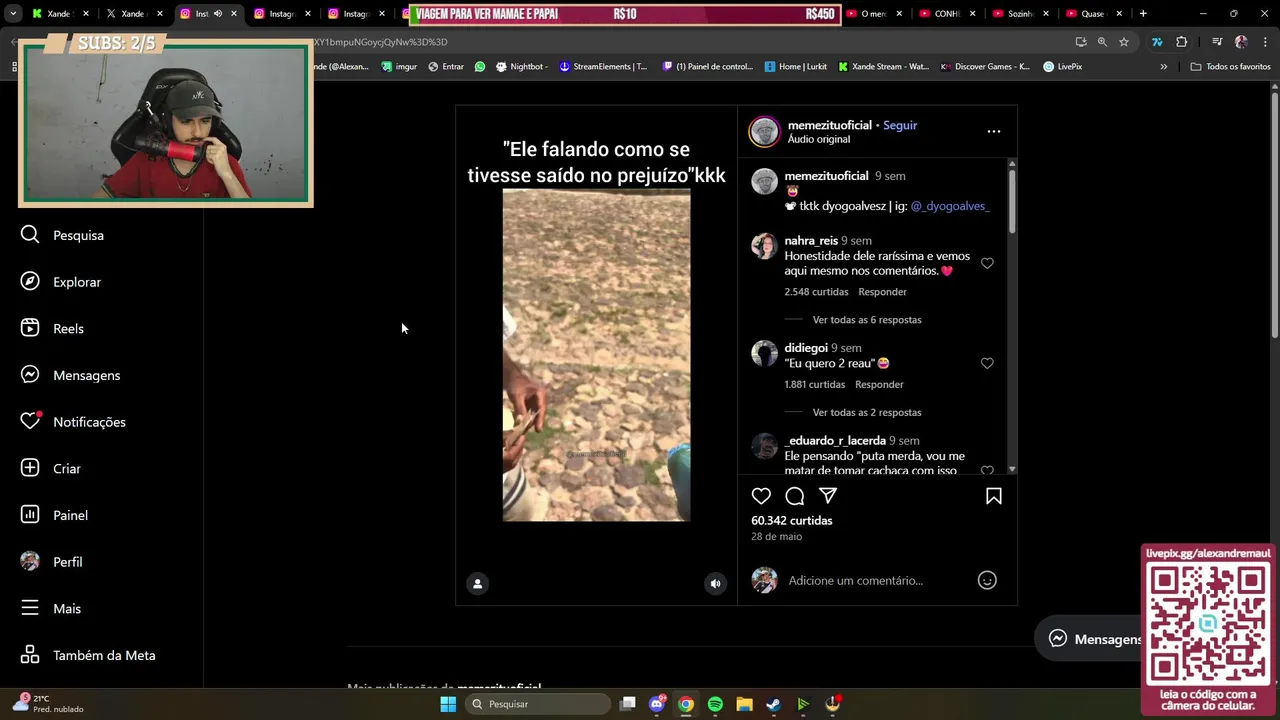Viewport: 1280px width, 720px height.
Task: Reply to didiegoi comment via Responder
Action: (x=879, y=384)
